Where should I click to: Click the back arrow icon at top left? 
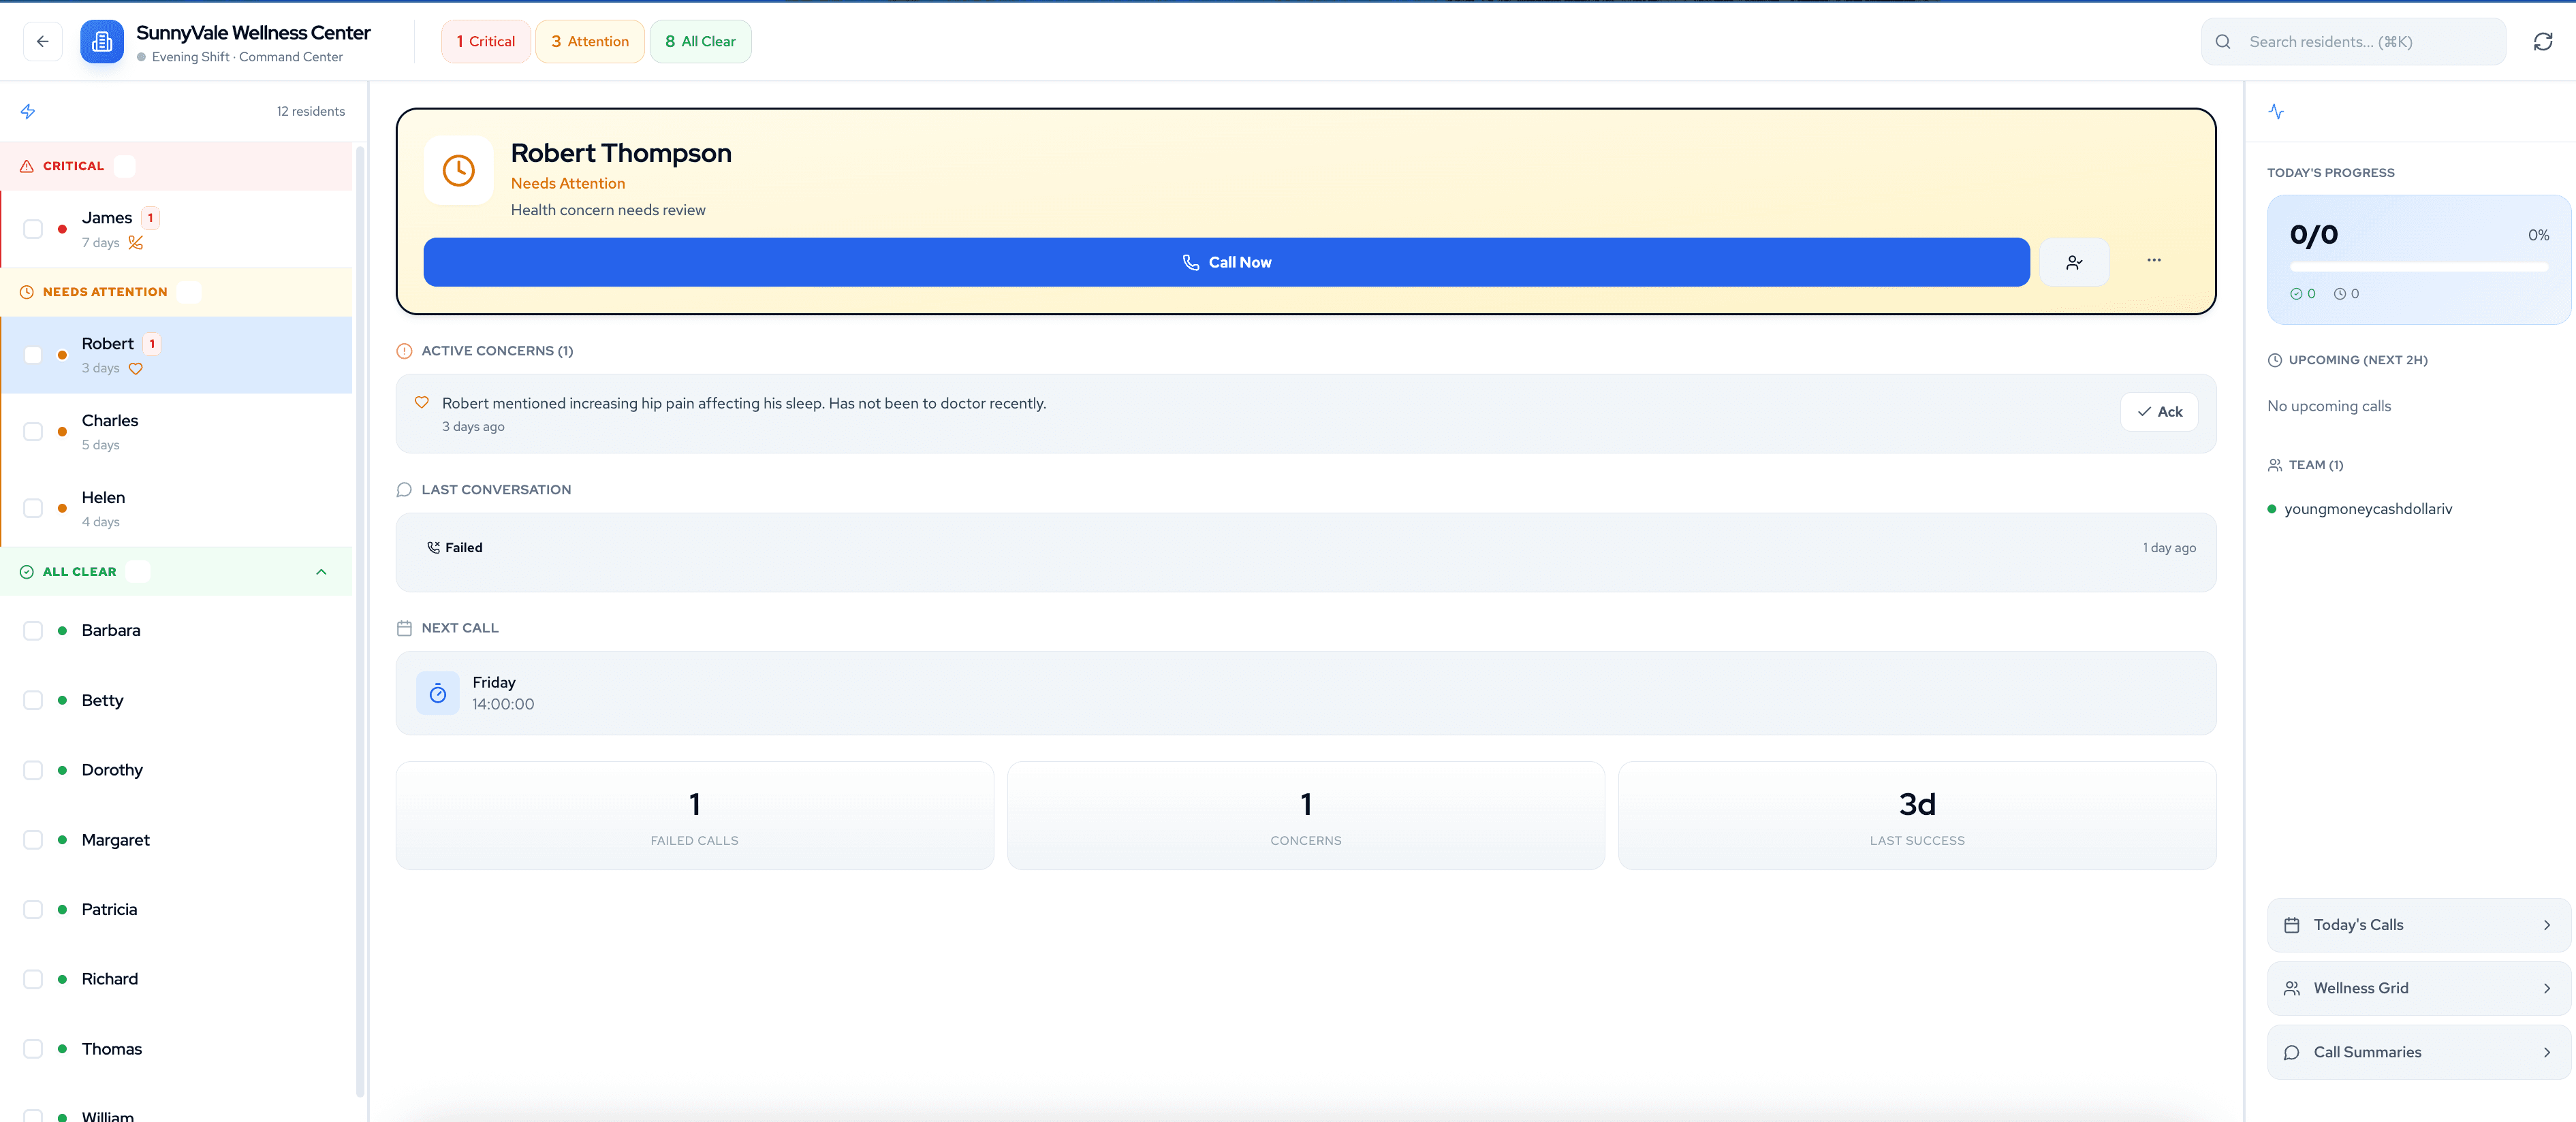coord(42,41)
